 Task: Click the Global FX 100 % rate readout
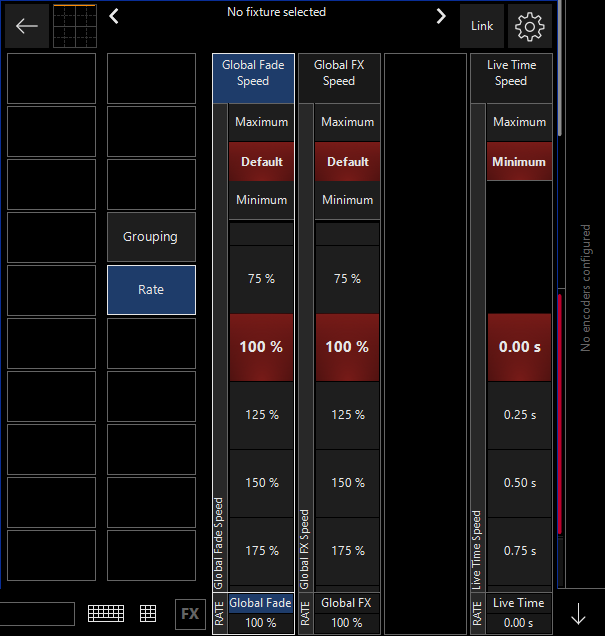coord(347,623)
